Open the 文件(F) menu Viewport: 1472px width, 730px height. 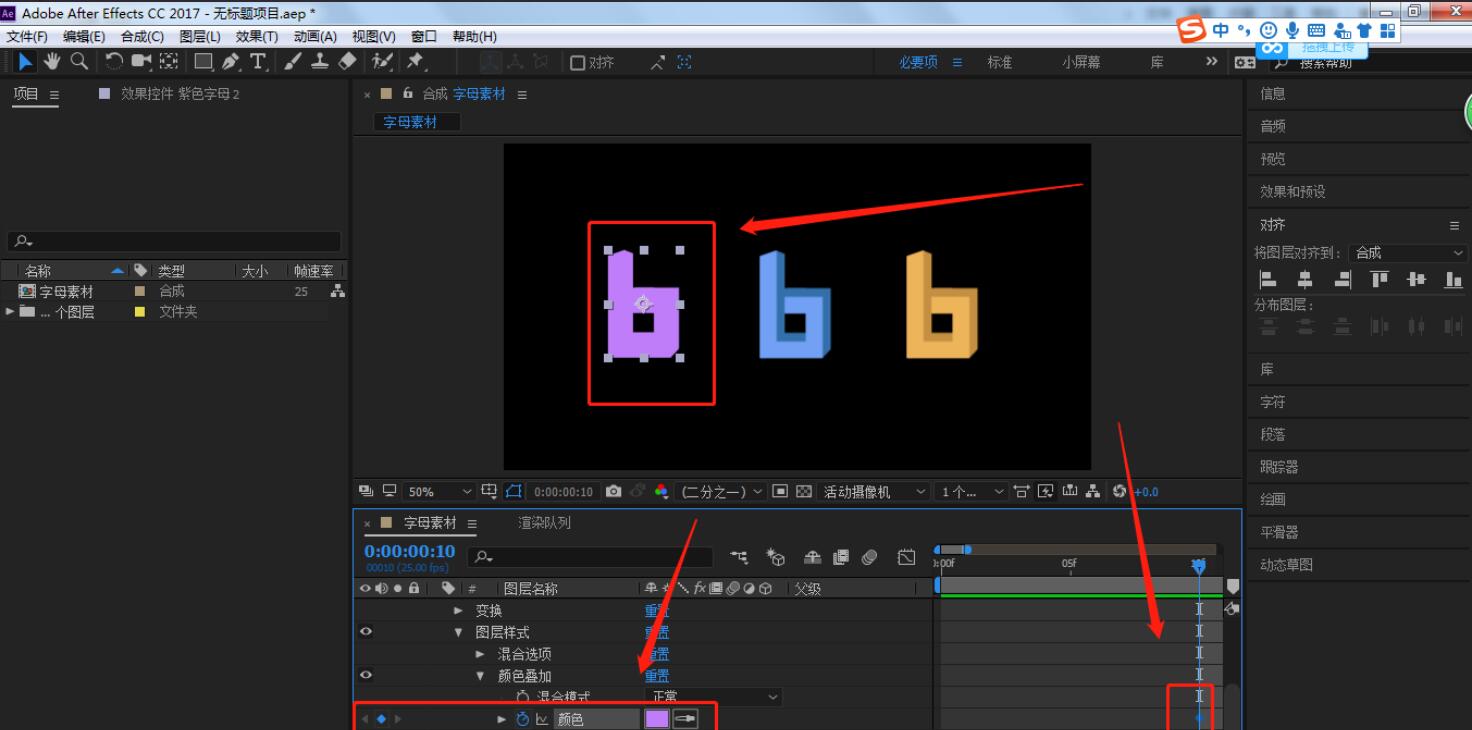point(27,36)
